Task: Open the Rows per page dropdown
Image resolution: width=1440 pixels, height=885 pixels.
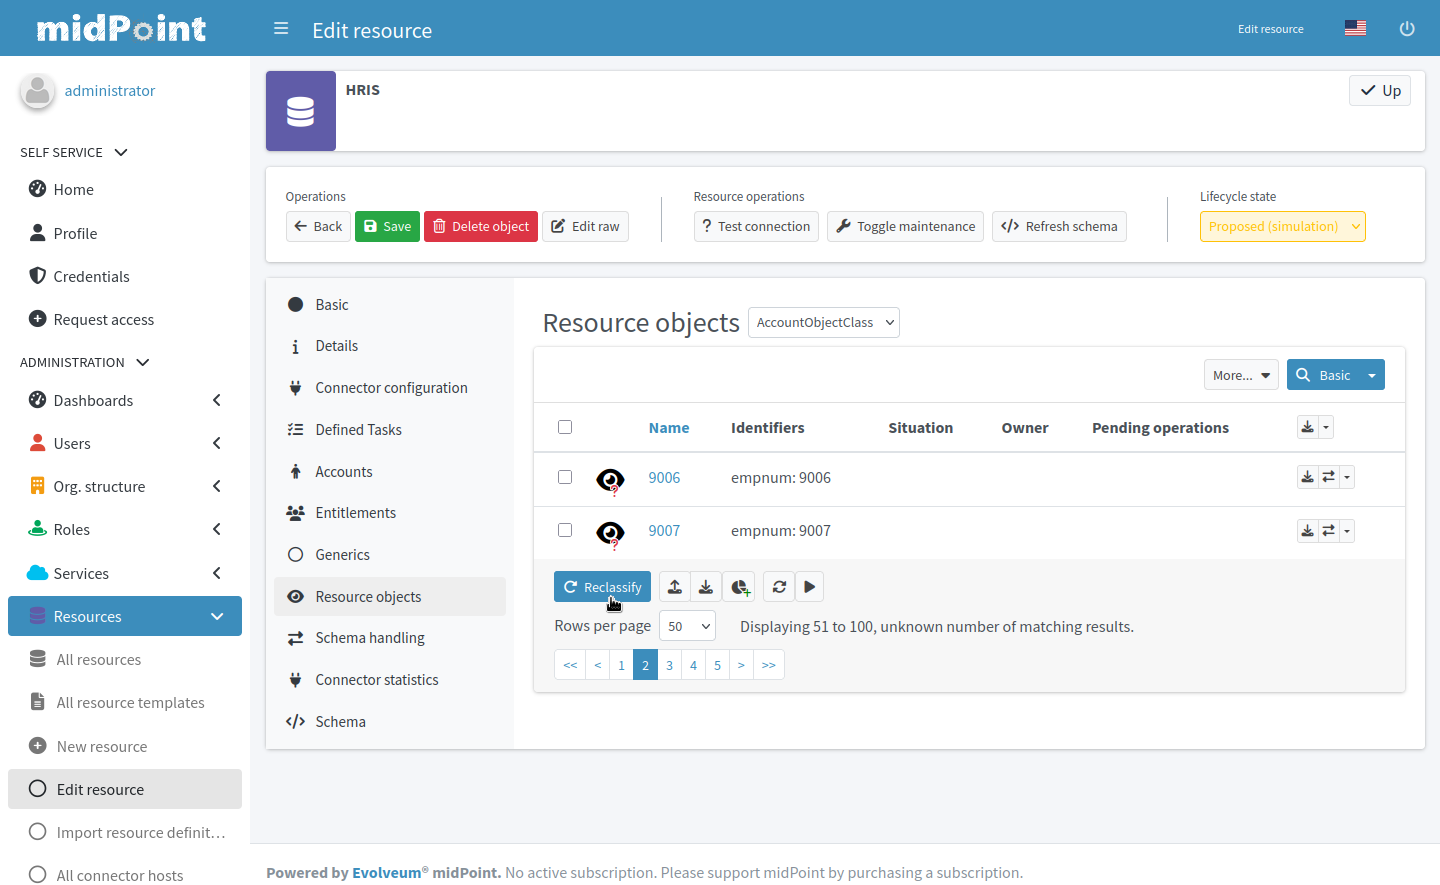Action: tap(687, 626)
